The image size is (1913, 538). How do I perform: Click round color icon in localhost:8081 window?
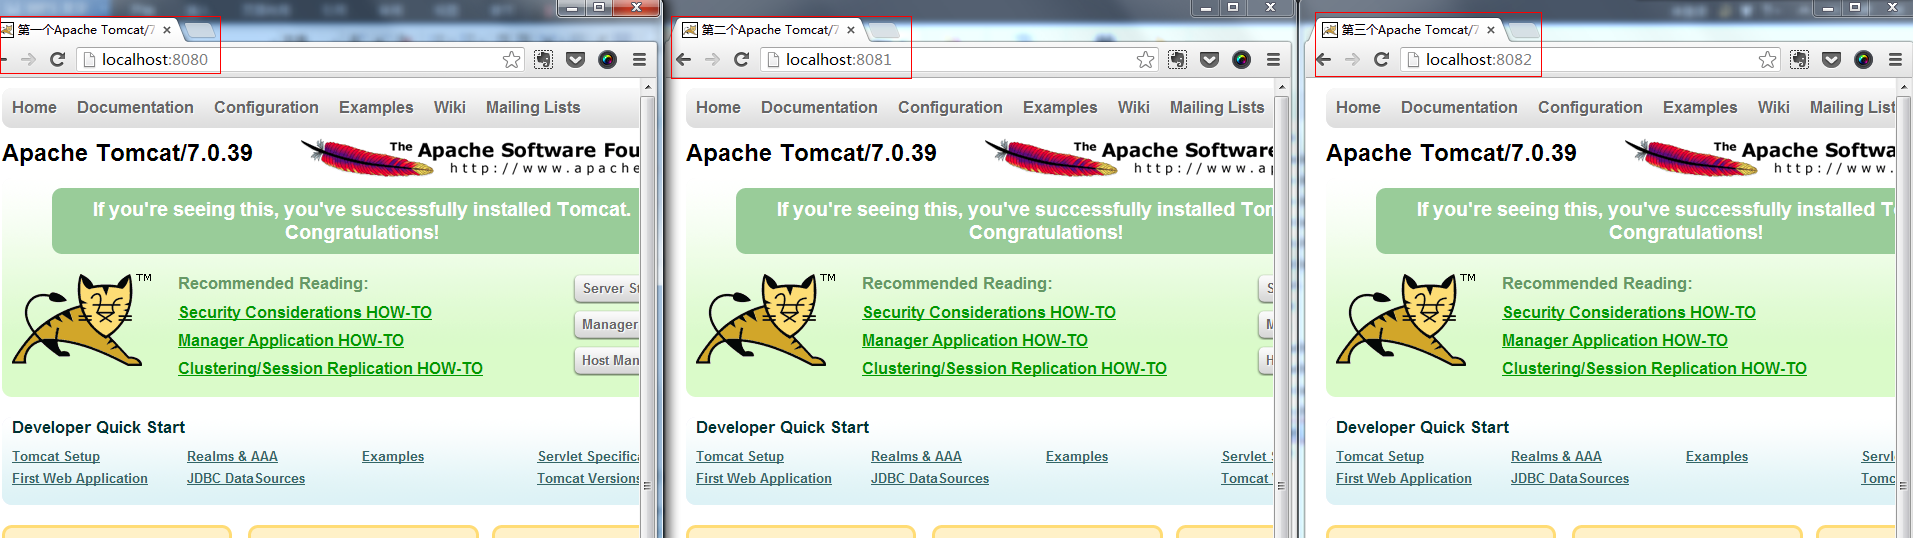tap(1241, 59)
